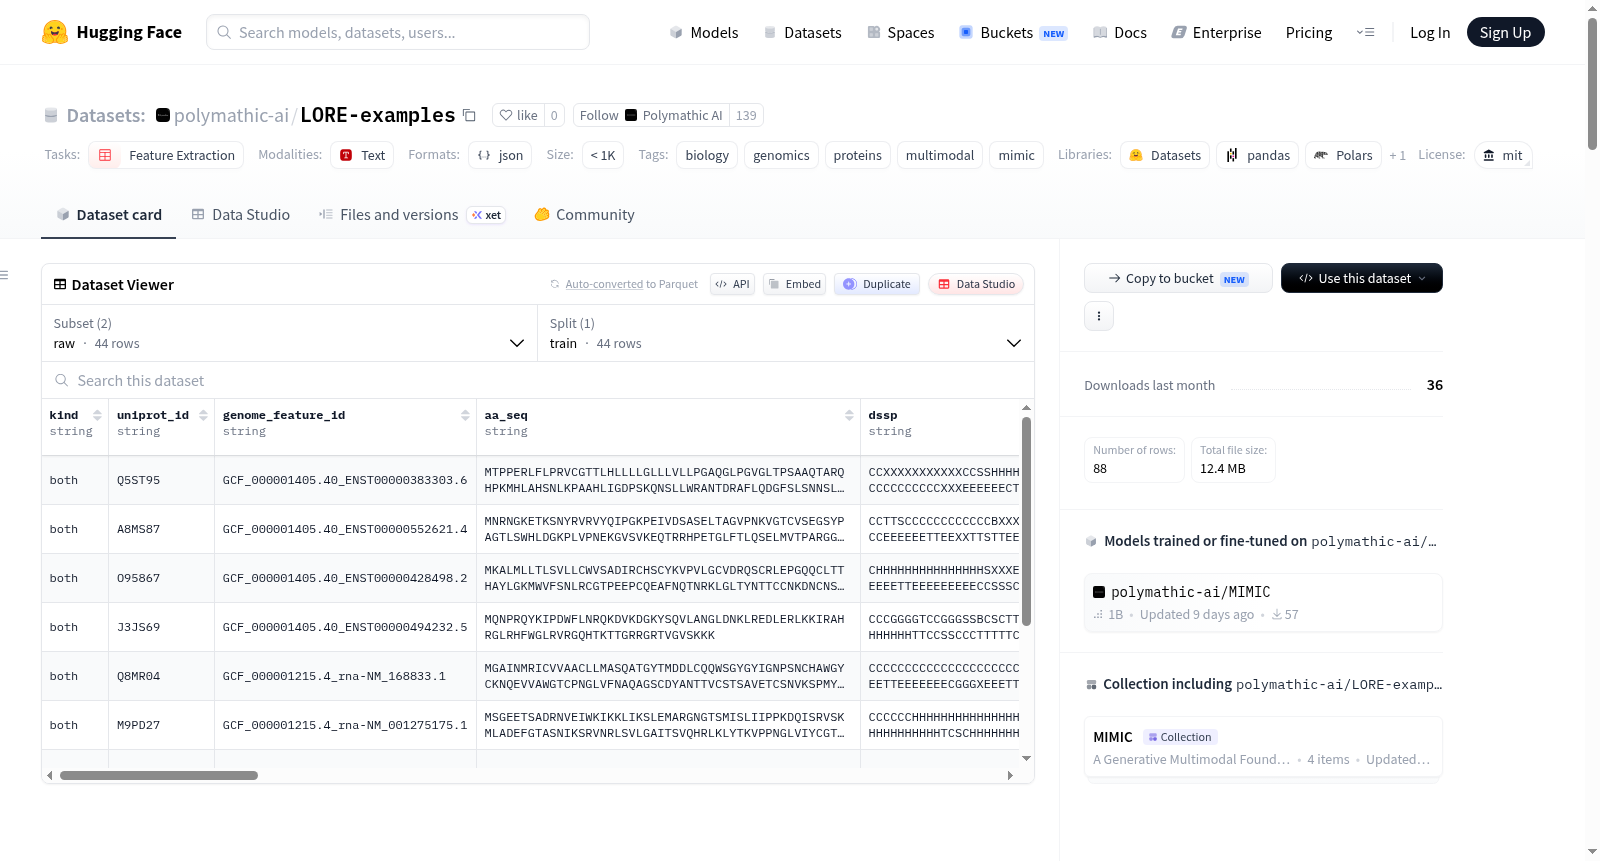Viewport: 1600px width, 861px height.
Task: Switch to the Dataset card tab
Action: coord(108,214)
